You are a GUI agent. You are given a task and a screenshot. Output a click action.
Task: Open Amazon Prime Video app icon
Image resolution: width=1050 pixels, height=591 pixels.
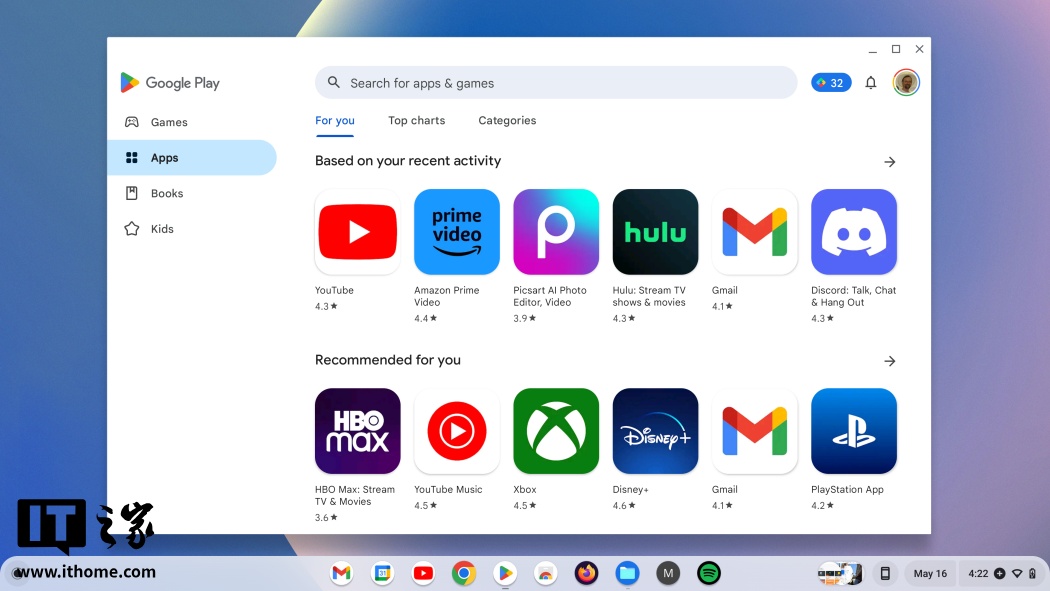(457, 232)
